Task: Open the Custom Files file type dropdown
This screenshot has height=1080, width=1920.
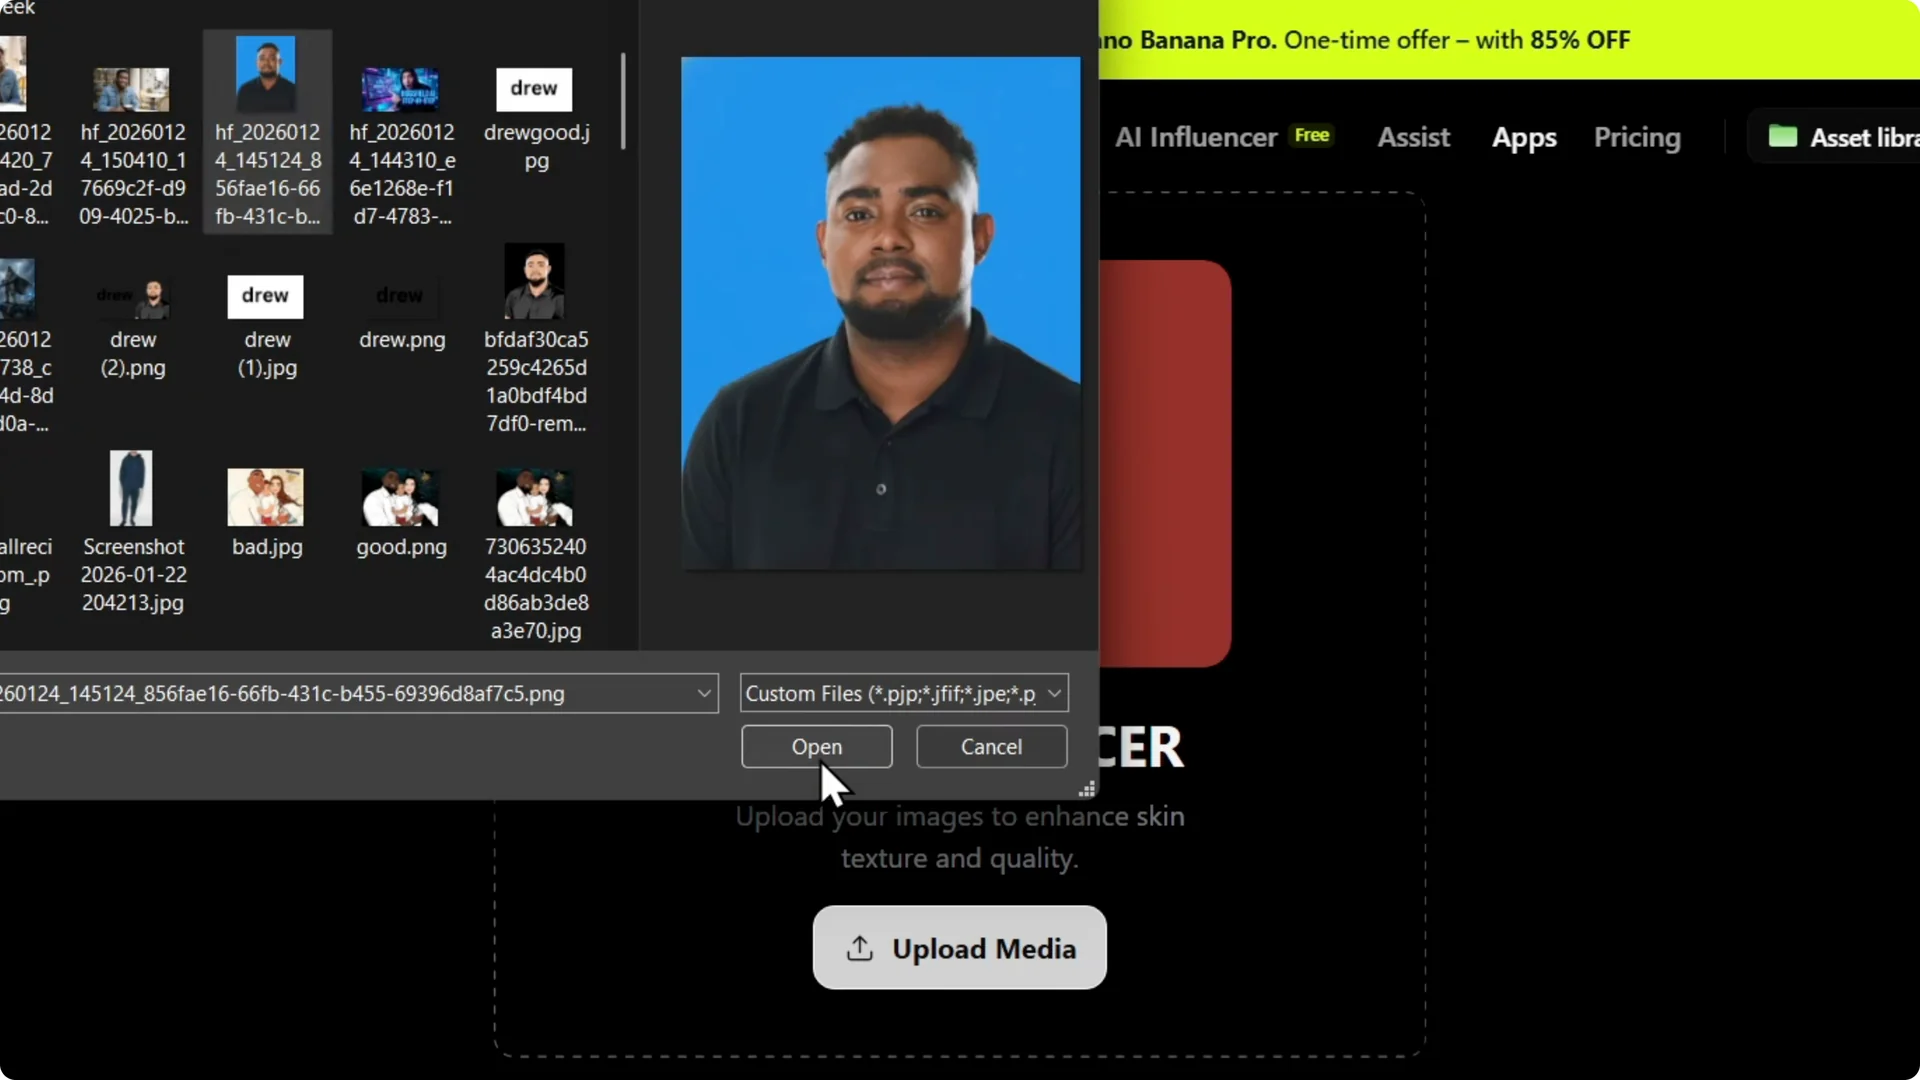Action: point(1053,693)
